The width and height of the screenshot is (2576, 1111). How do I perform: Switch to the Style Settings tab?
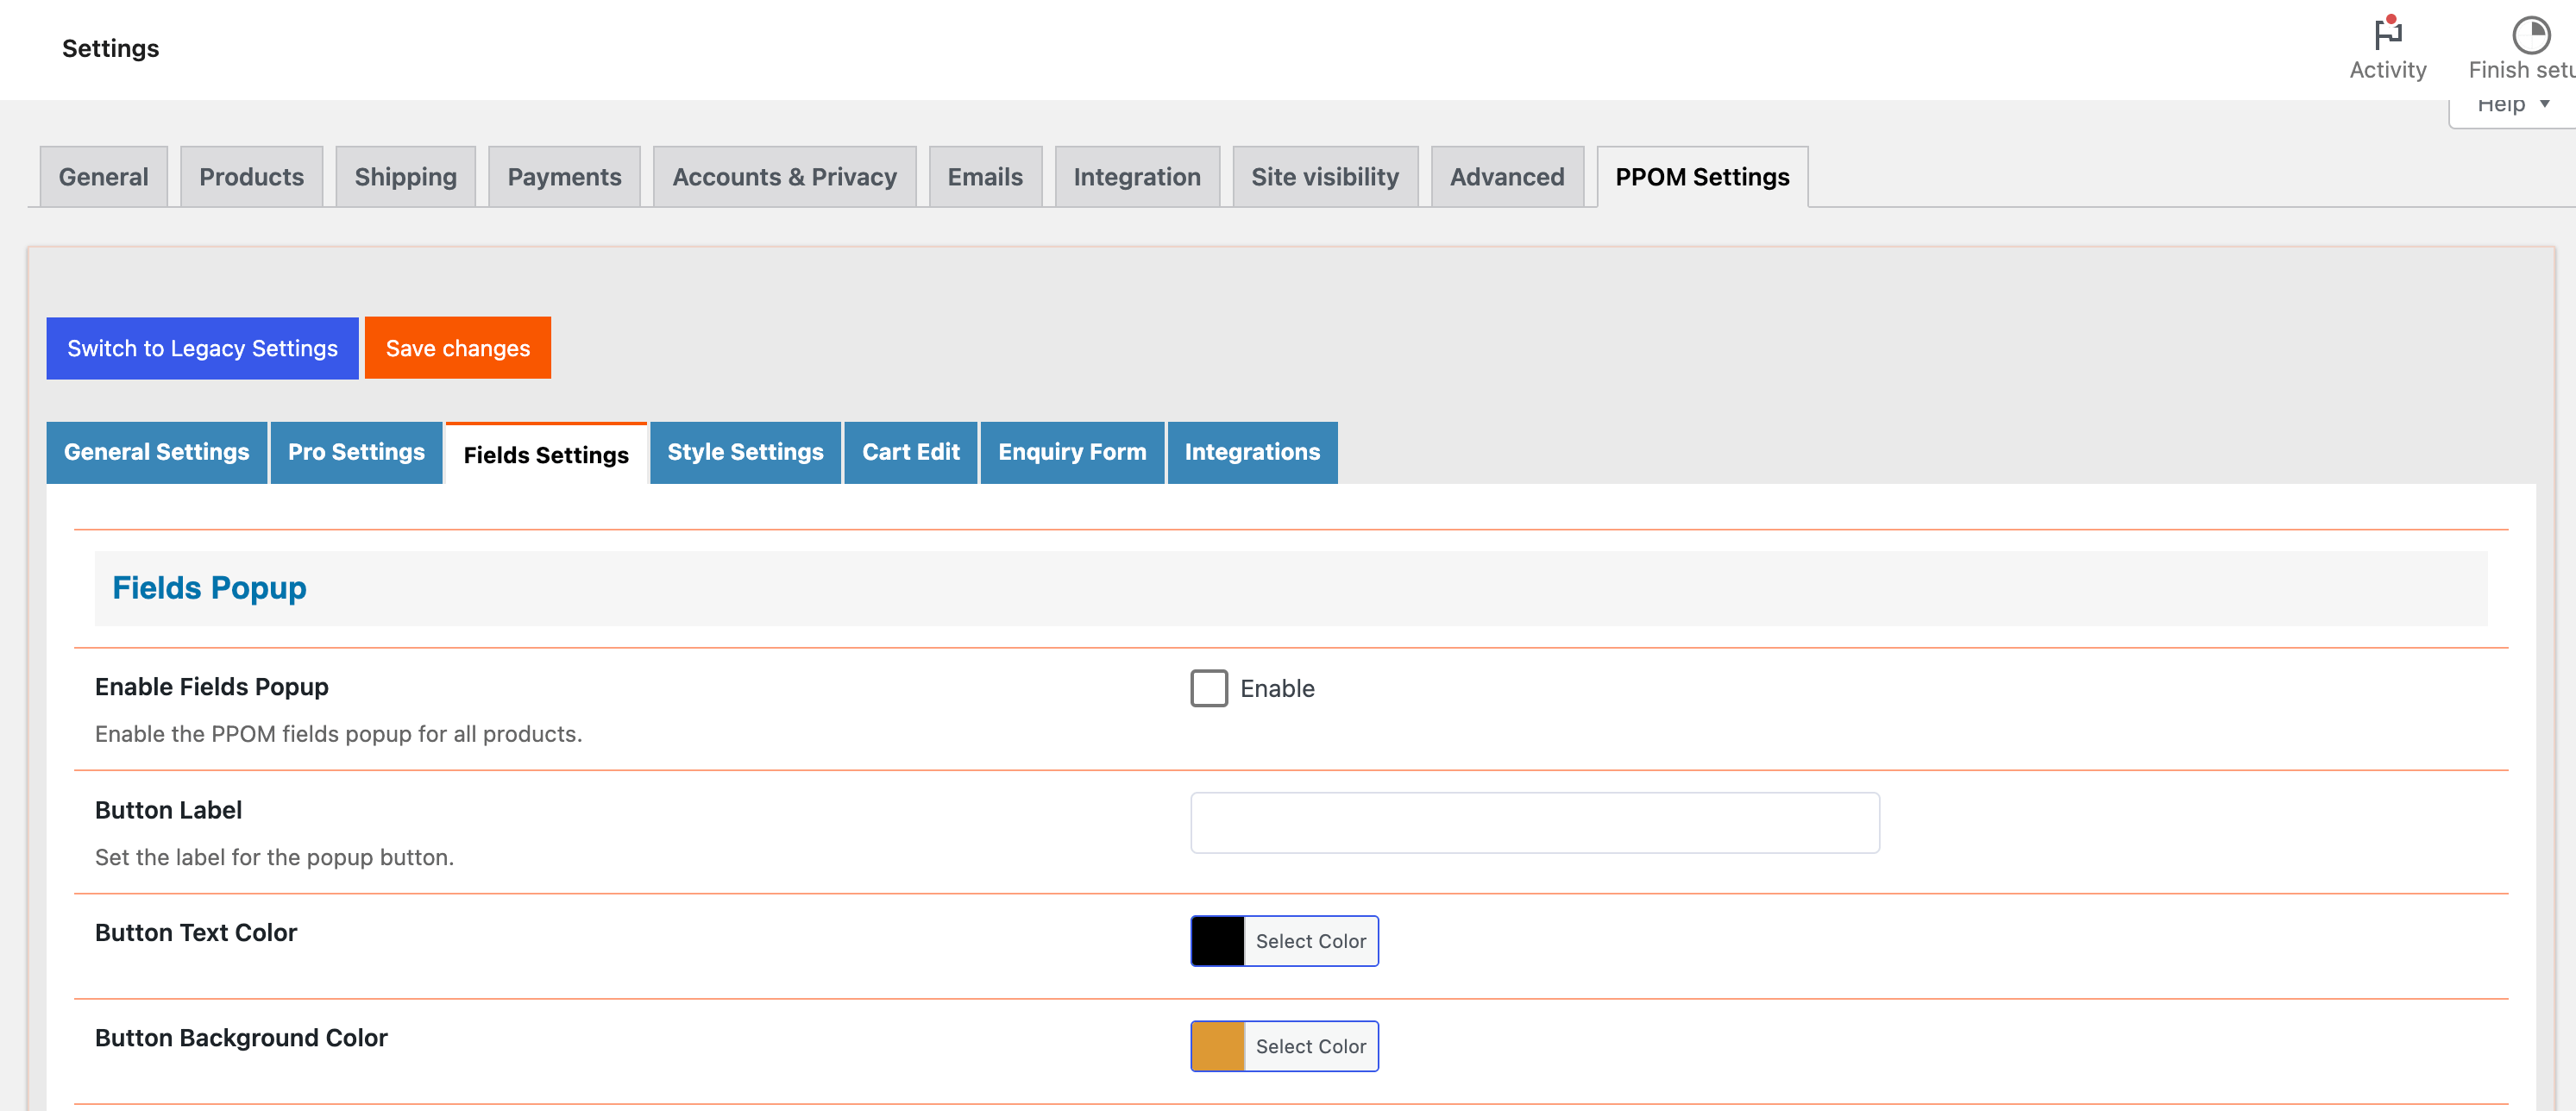click(745, 452)
